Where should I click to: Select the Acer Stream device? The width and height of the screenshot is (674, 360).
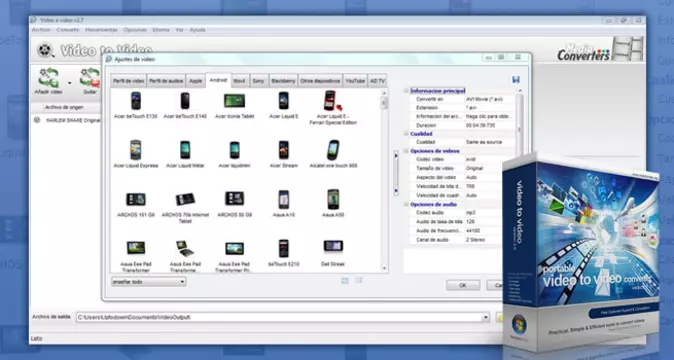coord(284,154)
